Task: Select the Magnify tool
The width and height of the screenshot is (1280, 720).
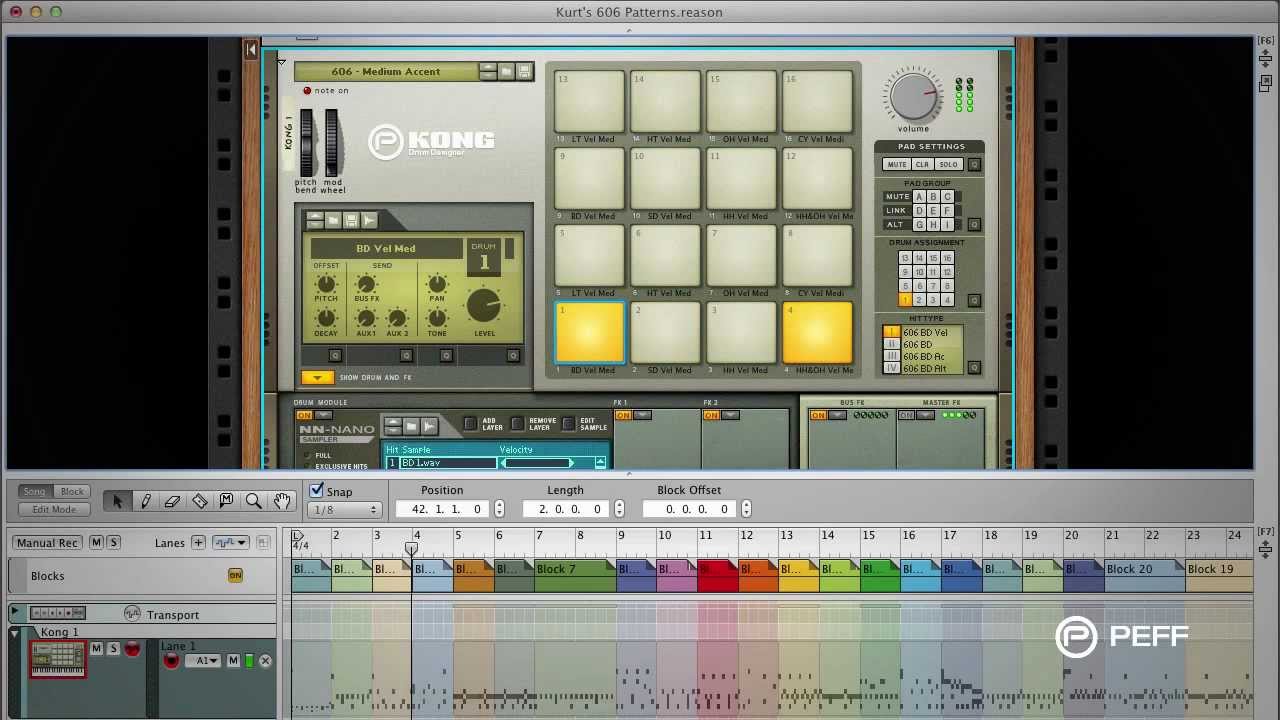Action: (254, 501)
